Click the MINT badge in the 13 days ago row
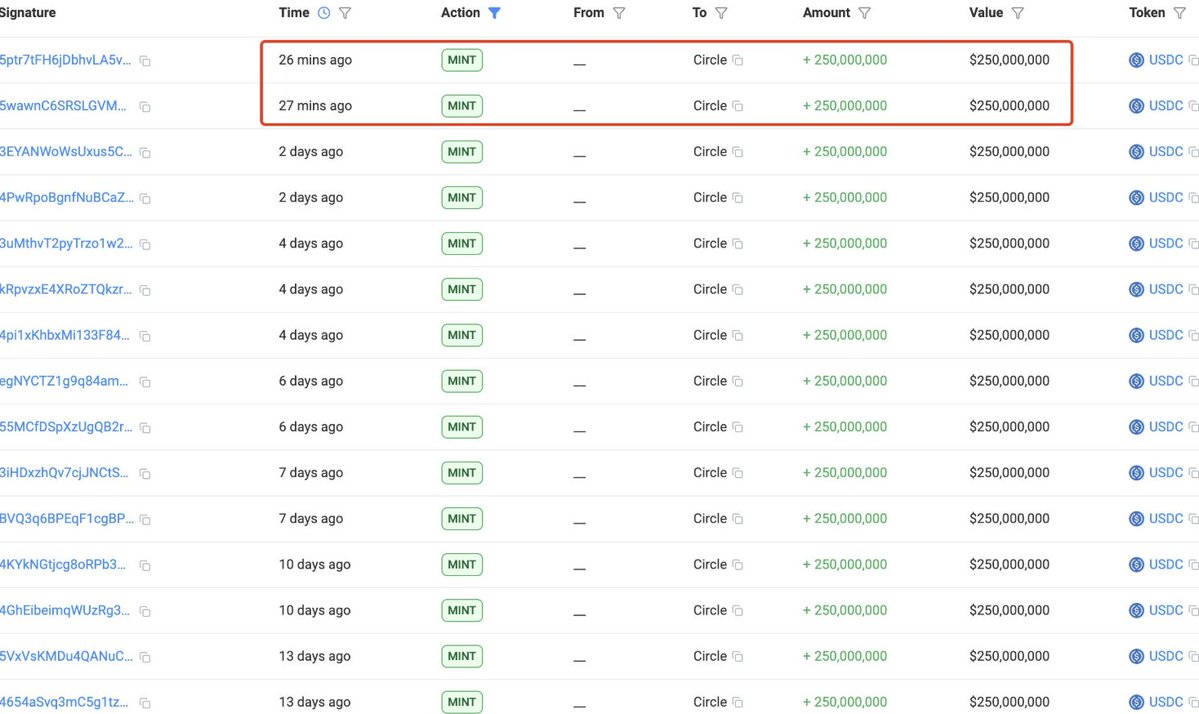 coord(461,656)
